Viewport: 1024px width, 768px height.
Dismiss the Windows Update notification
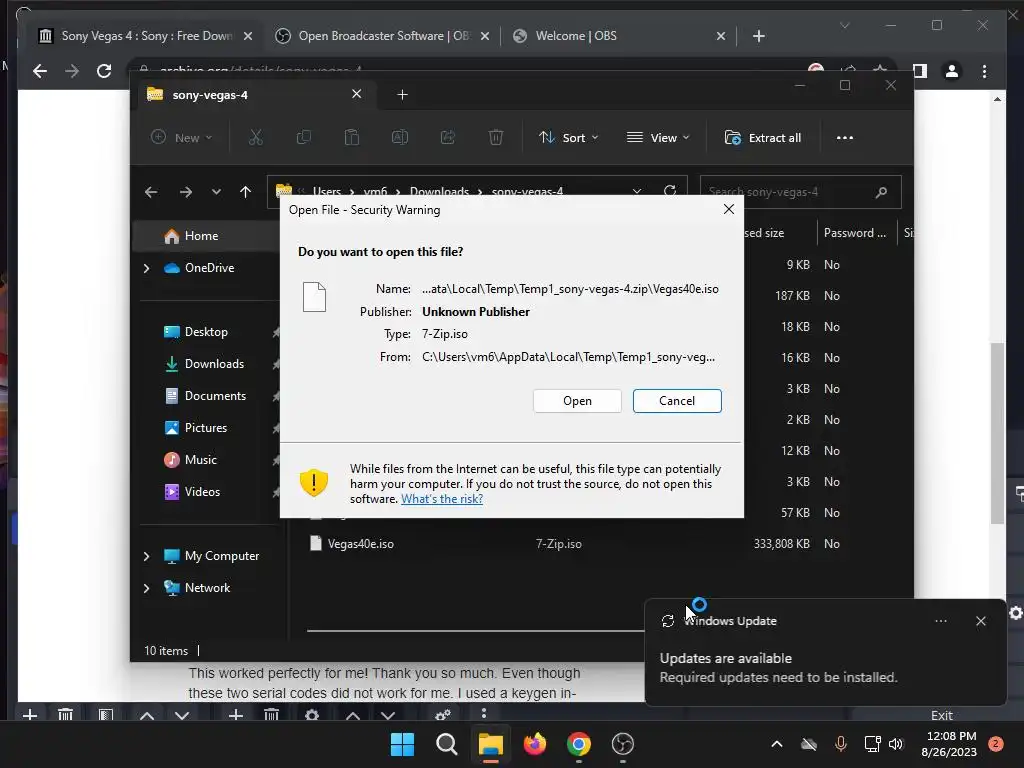pyautogui.click(x=981, y=621)
